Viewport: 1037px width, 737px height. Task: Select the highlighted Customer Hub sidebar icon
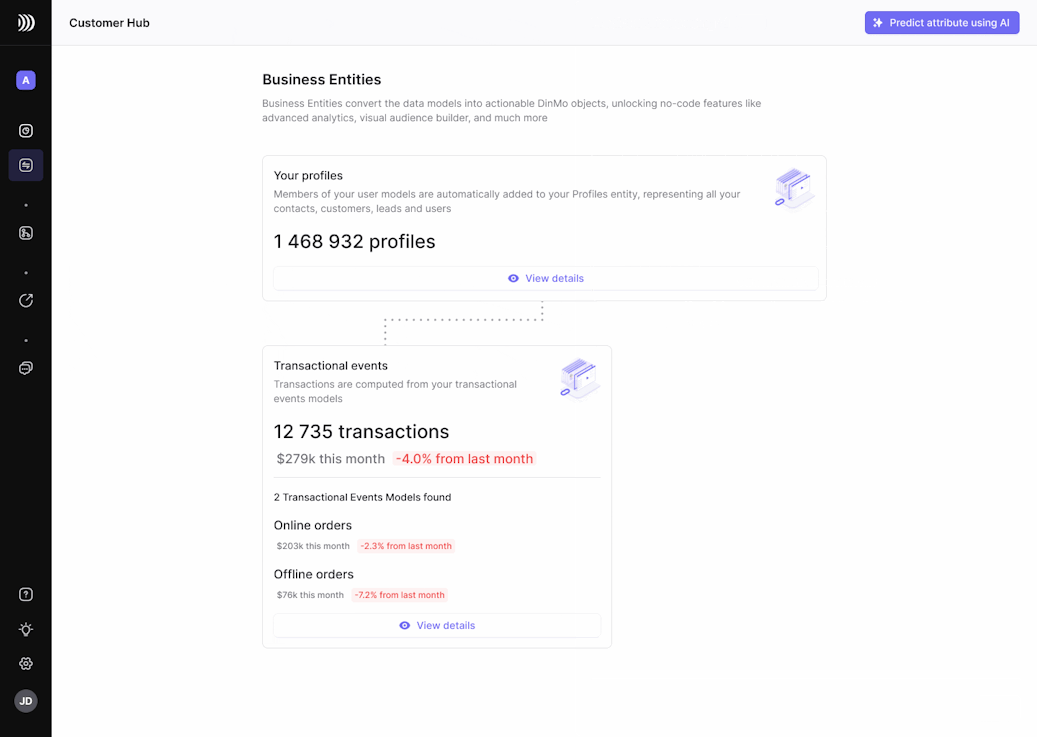26,165
